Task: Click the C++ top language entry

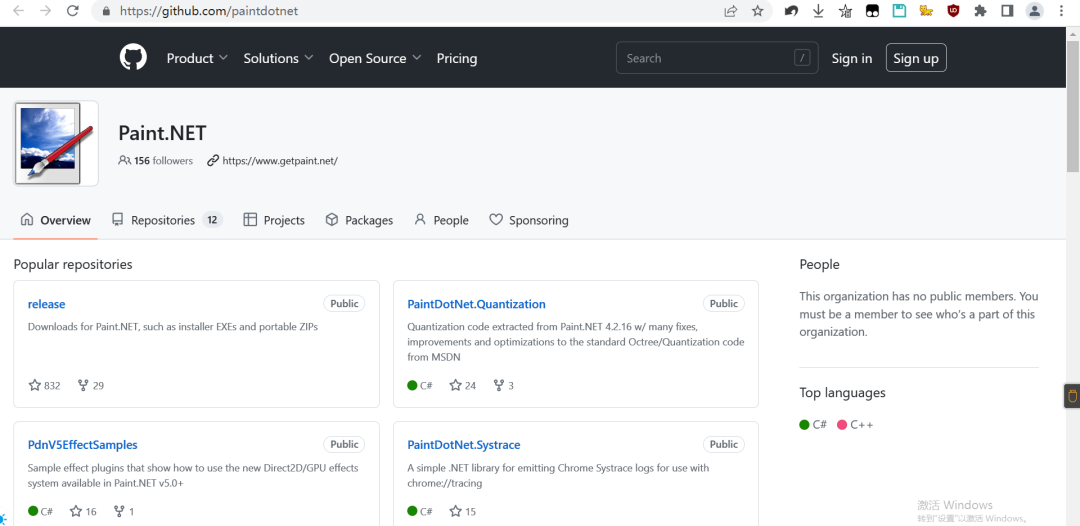Action: (855, 425)
